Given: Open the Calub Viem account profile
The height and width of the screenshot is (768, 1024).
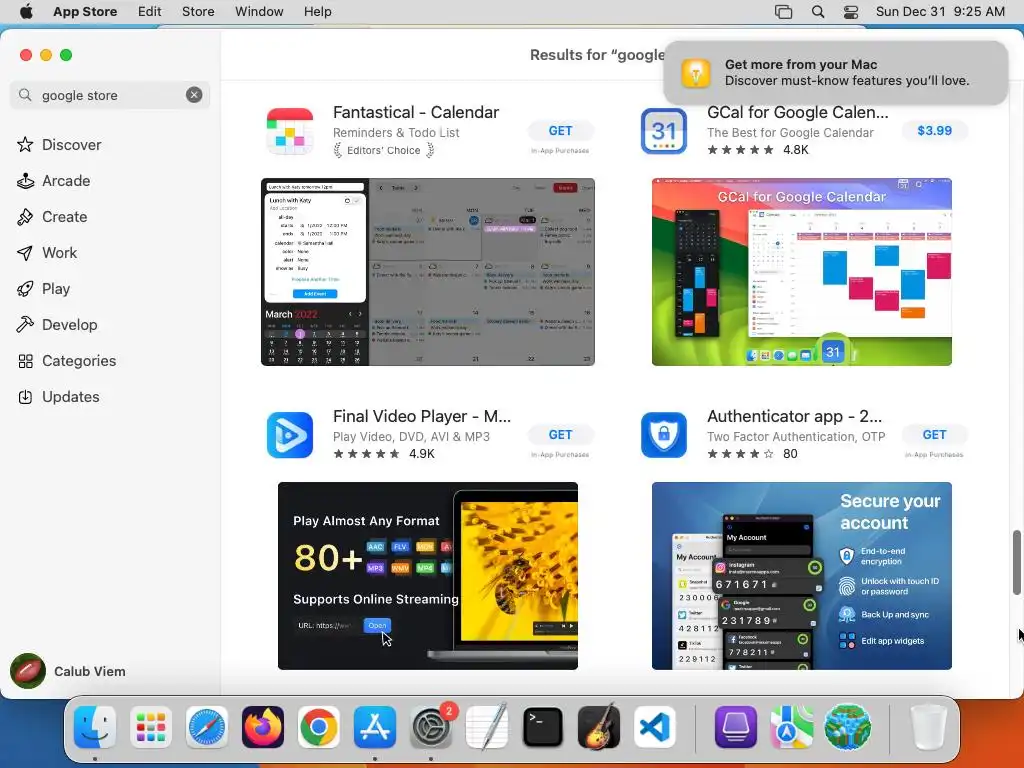Looking at the screenshot, I should pyautogui.click(x=69, y=671).
